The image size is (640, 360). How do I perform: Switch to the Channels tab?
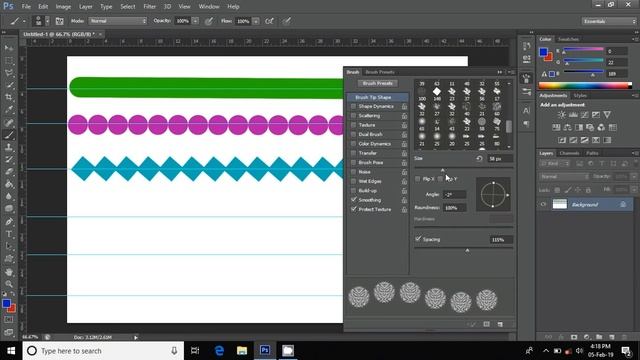(x=569, y=153)
